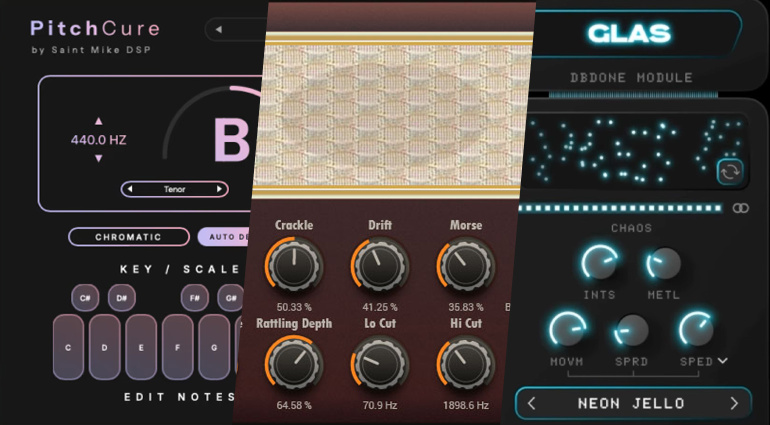Go to next preset after NEON JELLO
Viewport: 770px width, 425px height.
coord(734,403)
